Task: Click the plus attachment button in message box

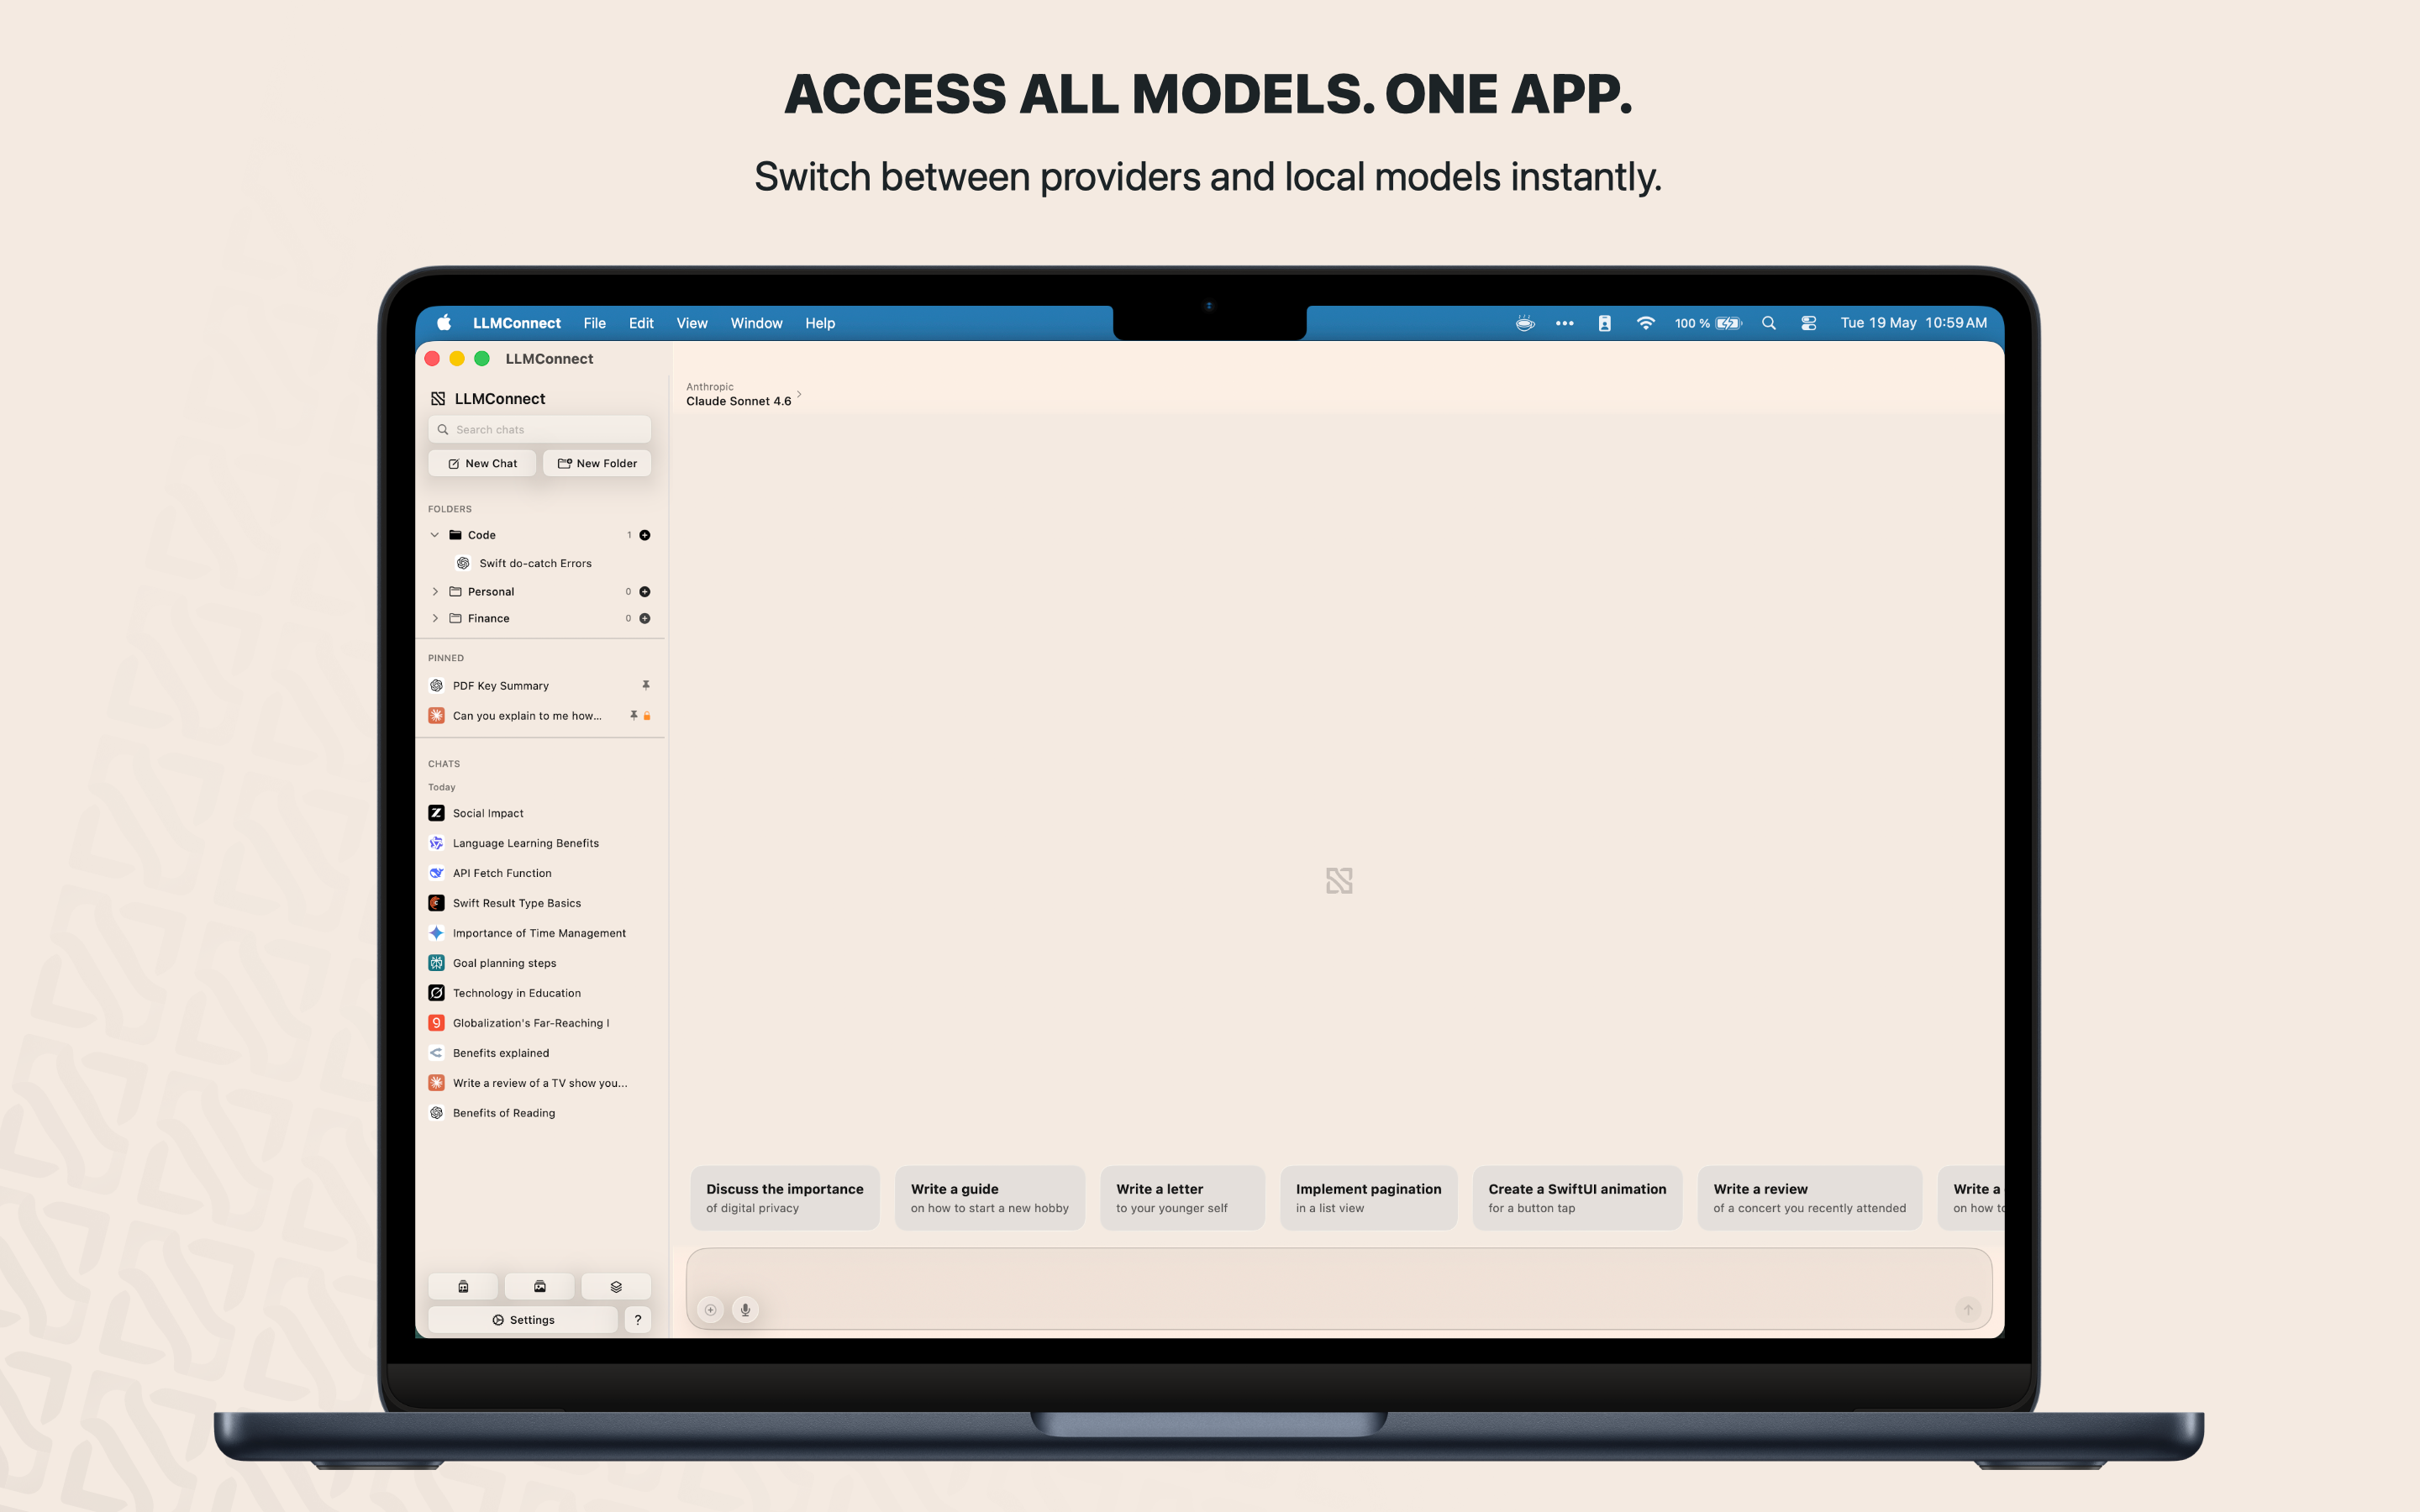Action: 710,1310
